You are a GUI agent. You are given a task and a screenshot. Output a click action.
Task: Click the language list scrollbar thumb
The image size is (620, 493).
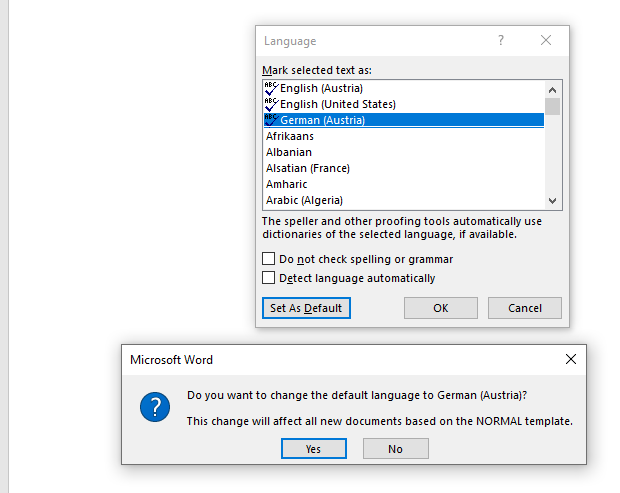pyautogui.click(x=552, y=106)
